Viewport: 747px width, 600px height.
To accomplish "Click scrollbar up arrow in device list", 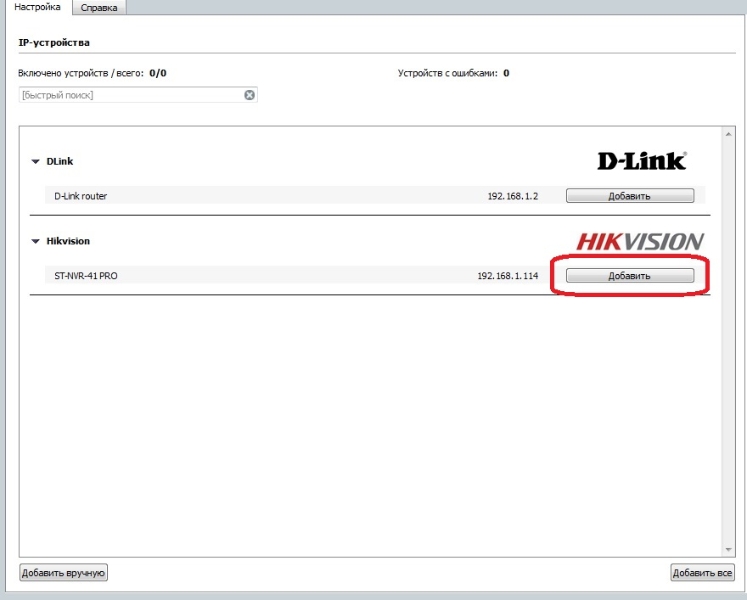I will click(x=728, y=134).
